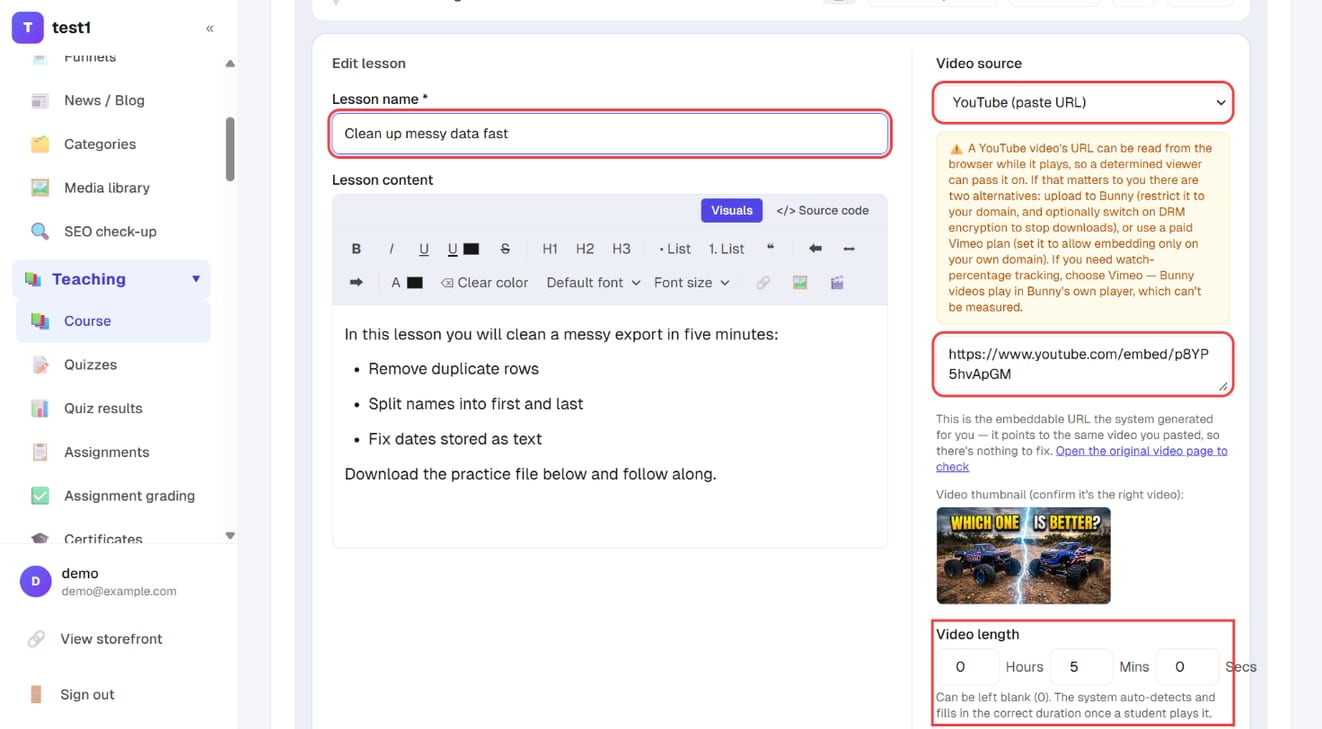Click the Lesson name input field

(609, 133)
